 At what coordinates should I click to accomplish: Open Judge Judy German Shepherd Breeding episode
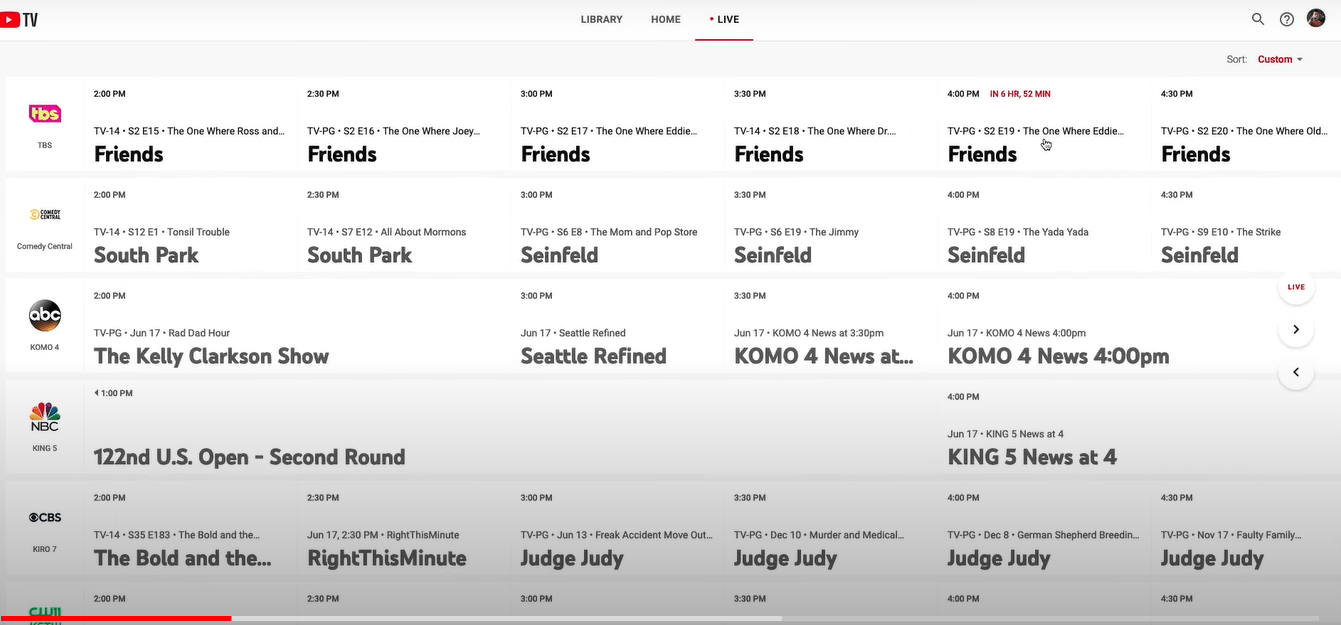coord(1045,528)
